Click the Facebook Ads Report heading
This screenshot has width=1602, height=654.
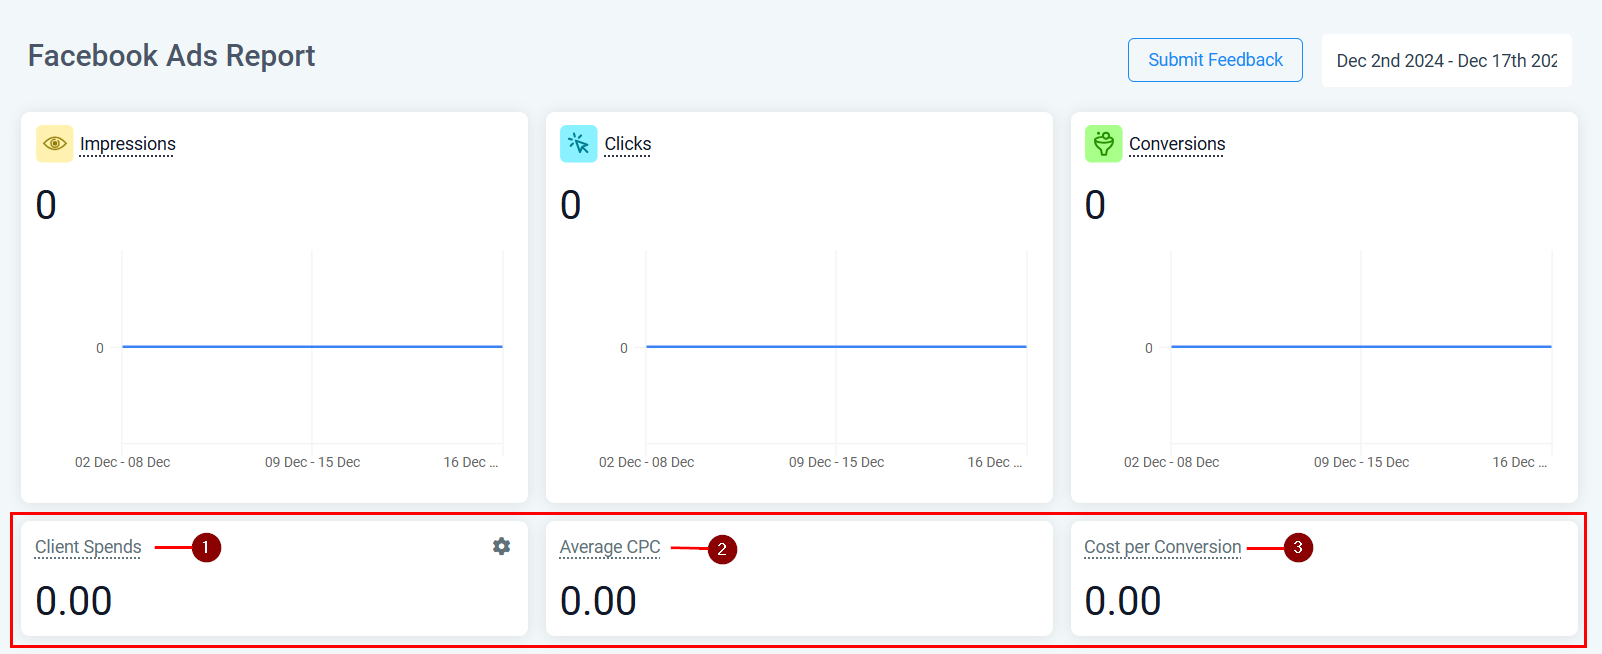(x=171, y=56)
